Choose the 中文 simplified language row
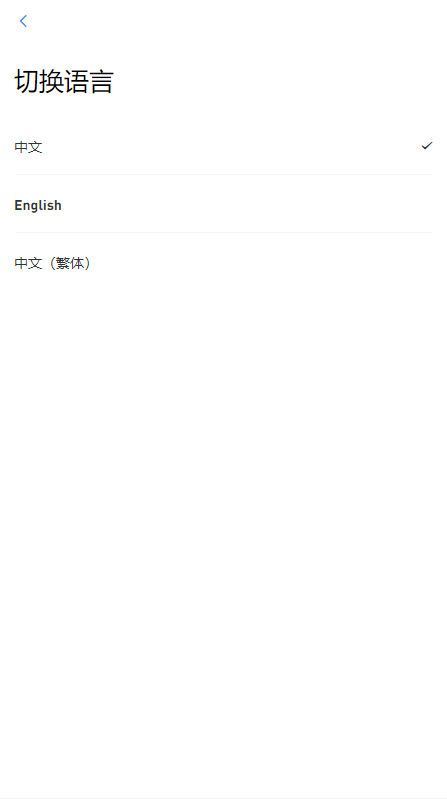 (x=223, y=147)
